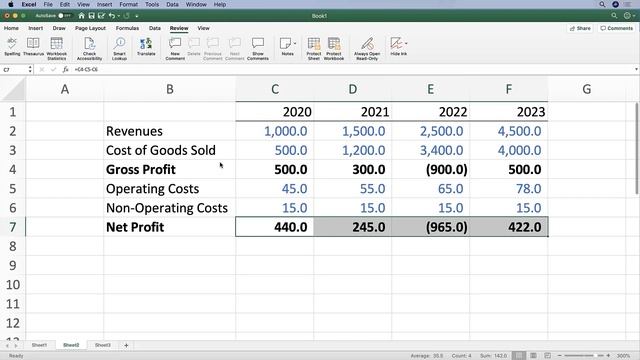
Task: Open the Thesaurus tool
Action: [33, 47]
